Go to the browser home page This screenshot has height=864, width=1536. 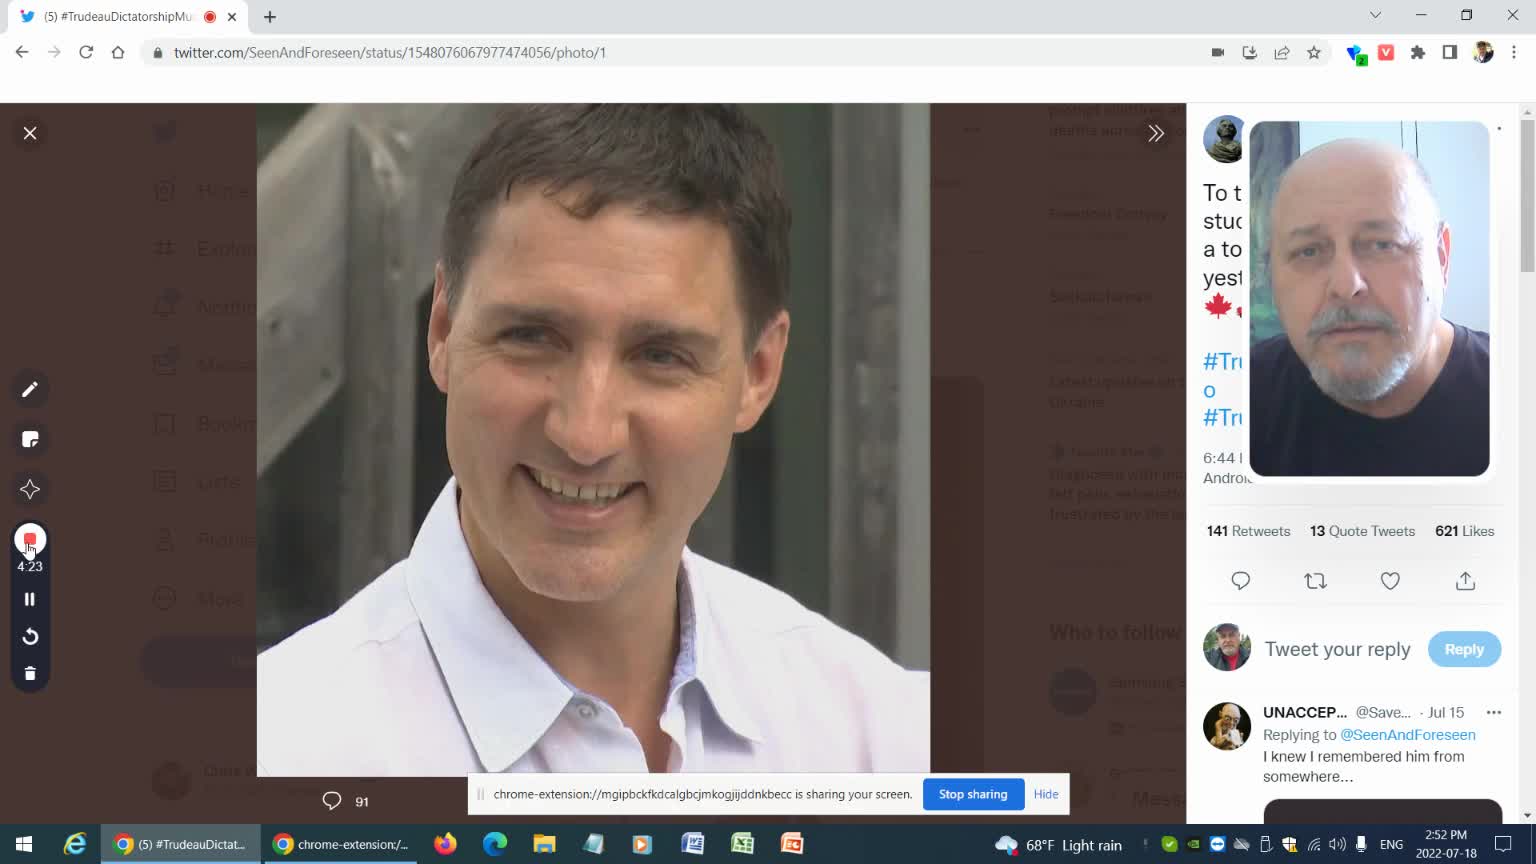click(118, 52)
